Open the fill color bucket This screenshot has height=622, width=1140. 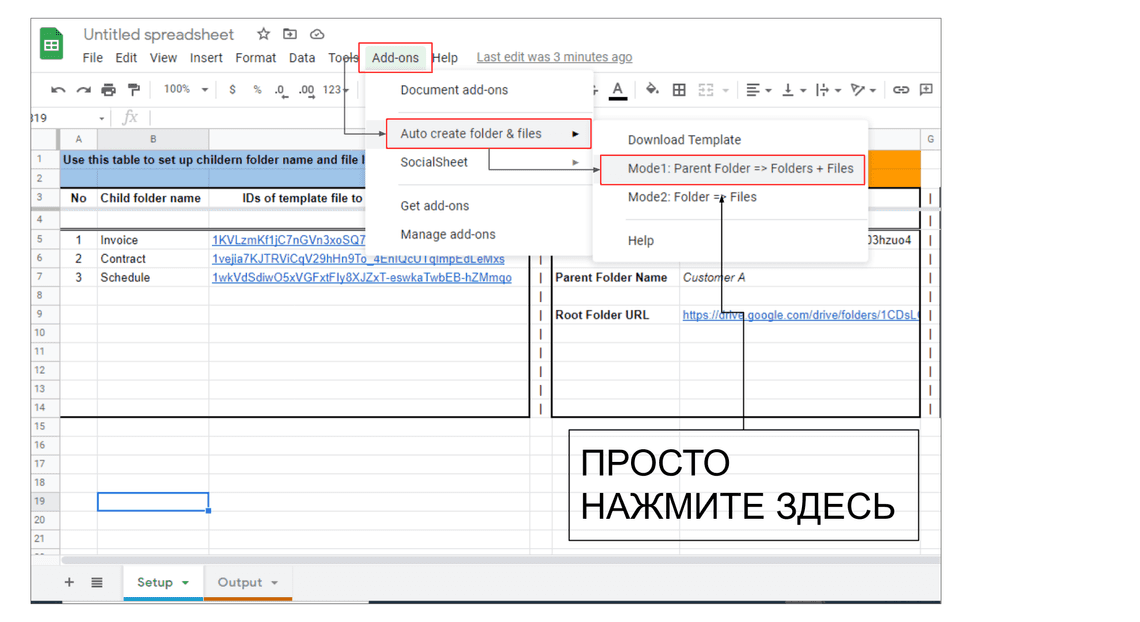pyautogui.click(x=652, y=90)
